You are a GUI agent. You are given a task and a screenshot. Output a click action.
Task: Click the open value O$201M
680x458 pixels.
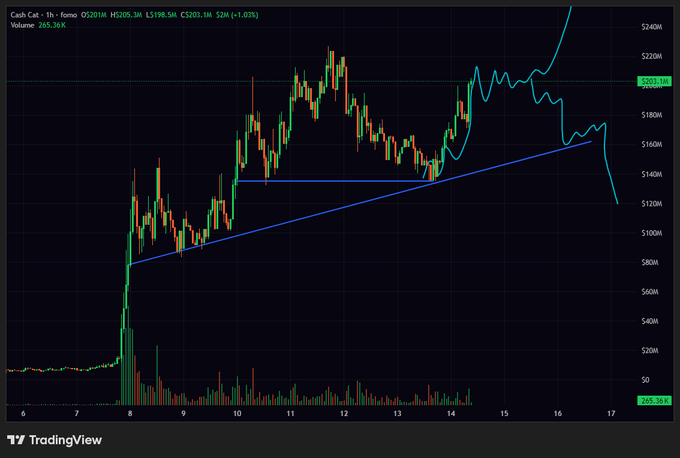click(x=94, y=15)
